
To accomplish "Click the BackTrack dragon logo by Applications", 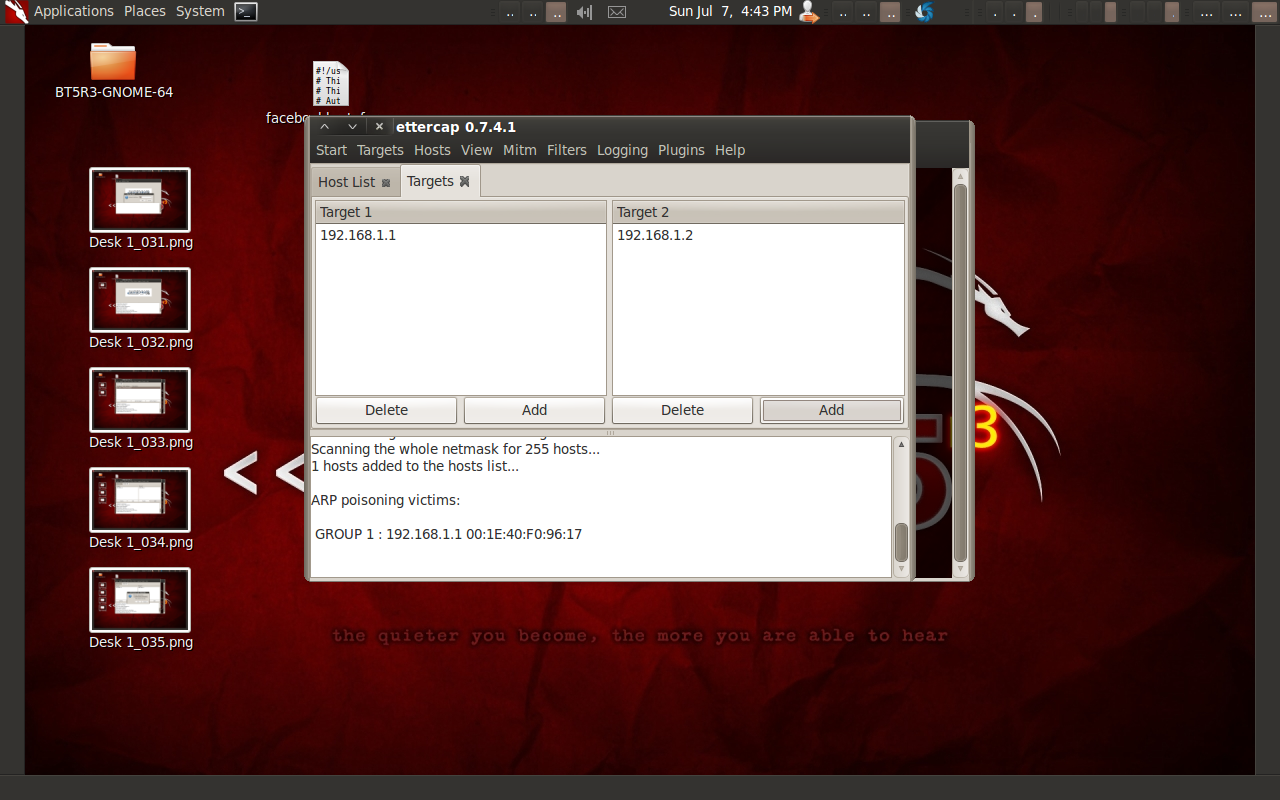I will 15,12.
